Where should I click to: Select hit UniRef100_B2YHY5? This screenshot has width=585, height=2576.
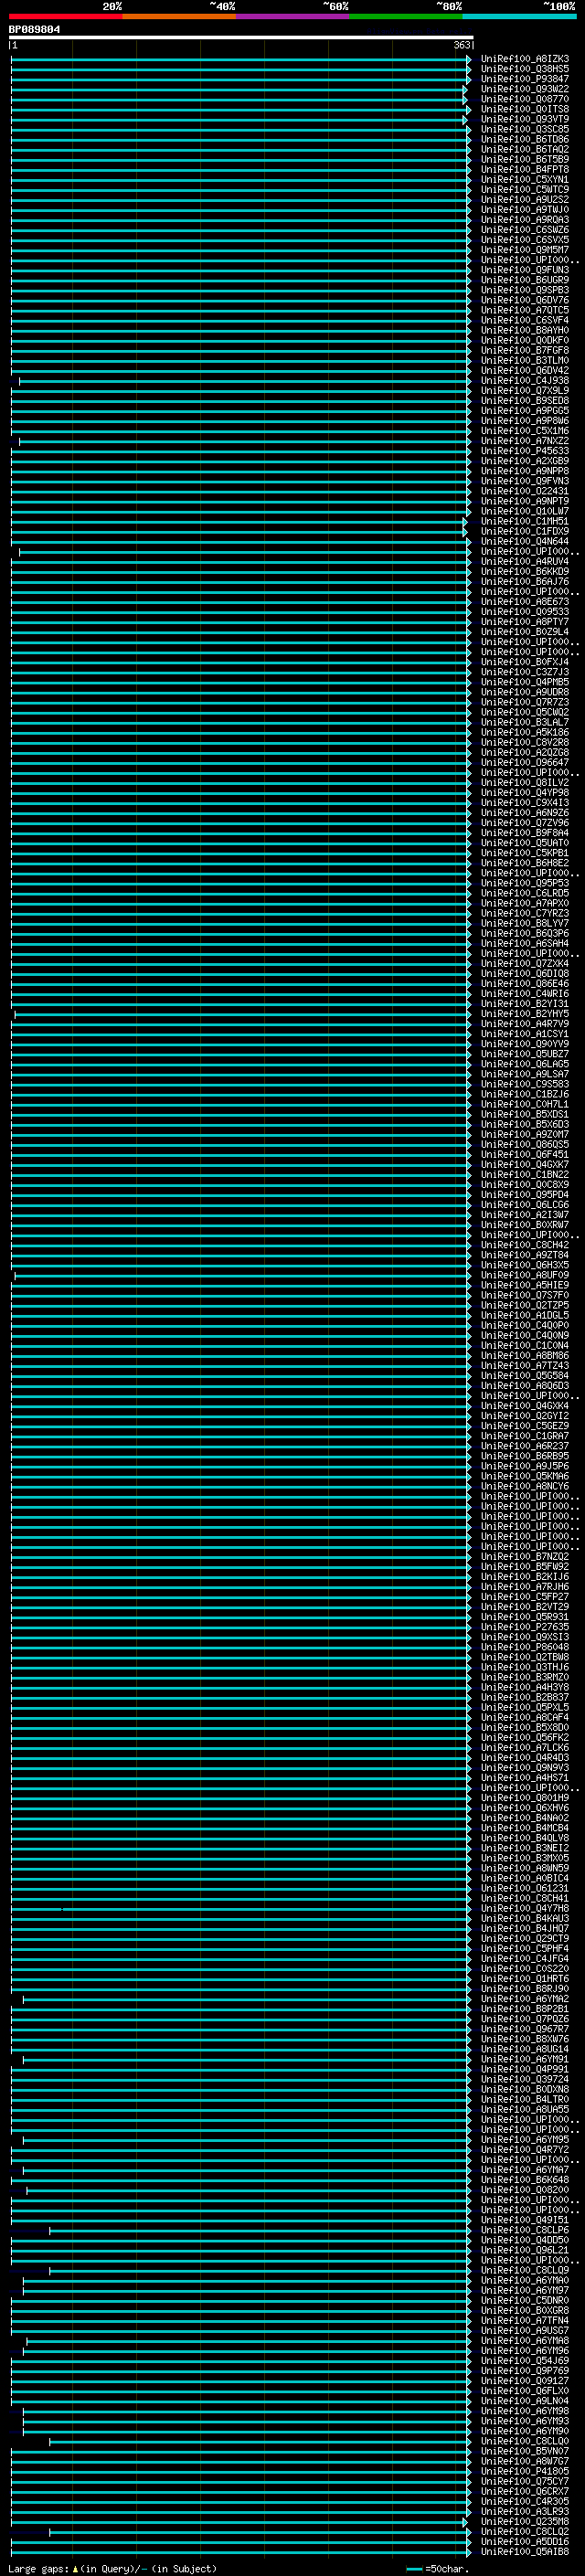(x=524, y=1014)
